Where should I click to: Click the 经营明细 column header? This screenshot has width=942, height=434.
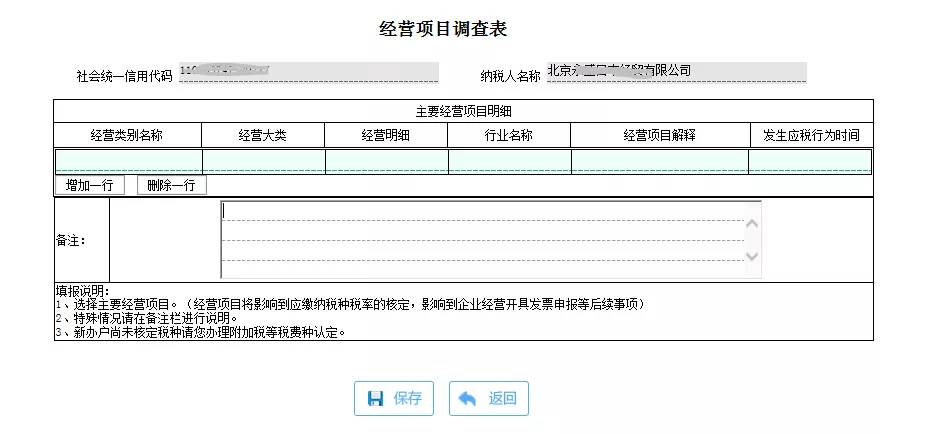pos(386,135)
